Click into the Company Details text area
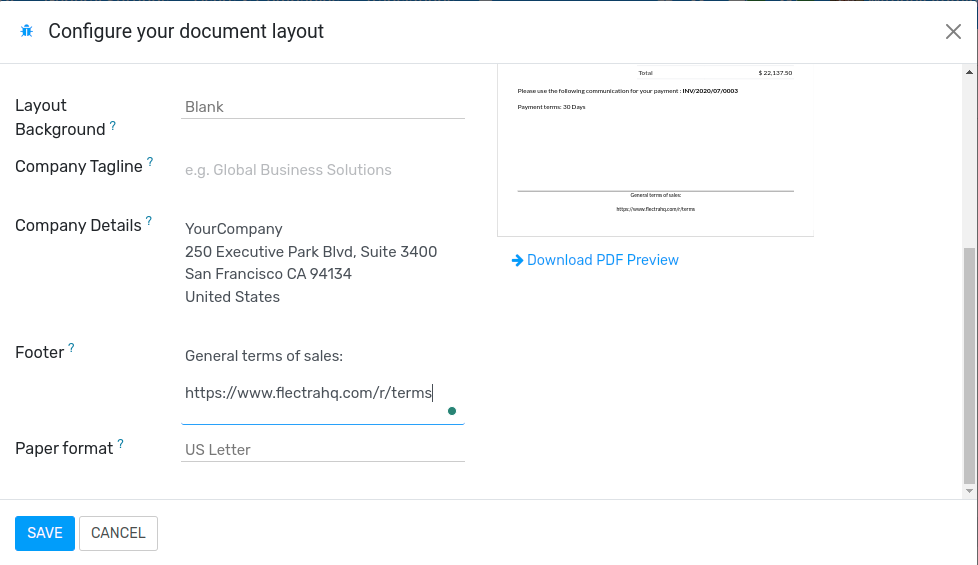Screen dimensions: 978x565 point(322,262)
